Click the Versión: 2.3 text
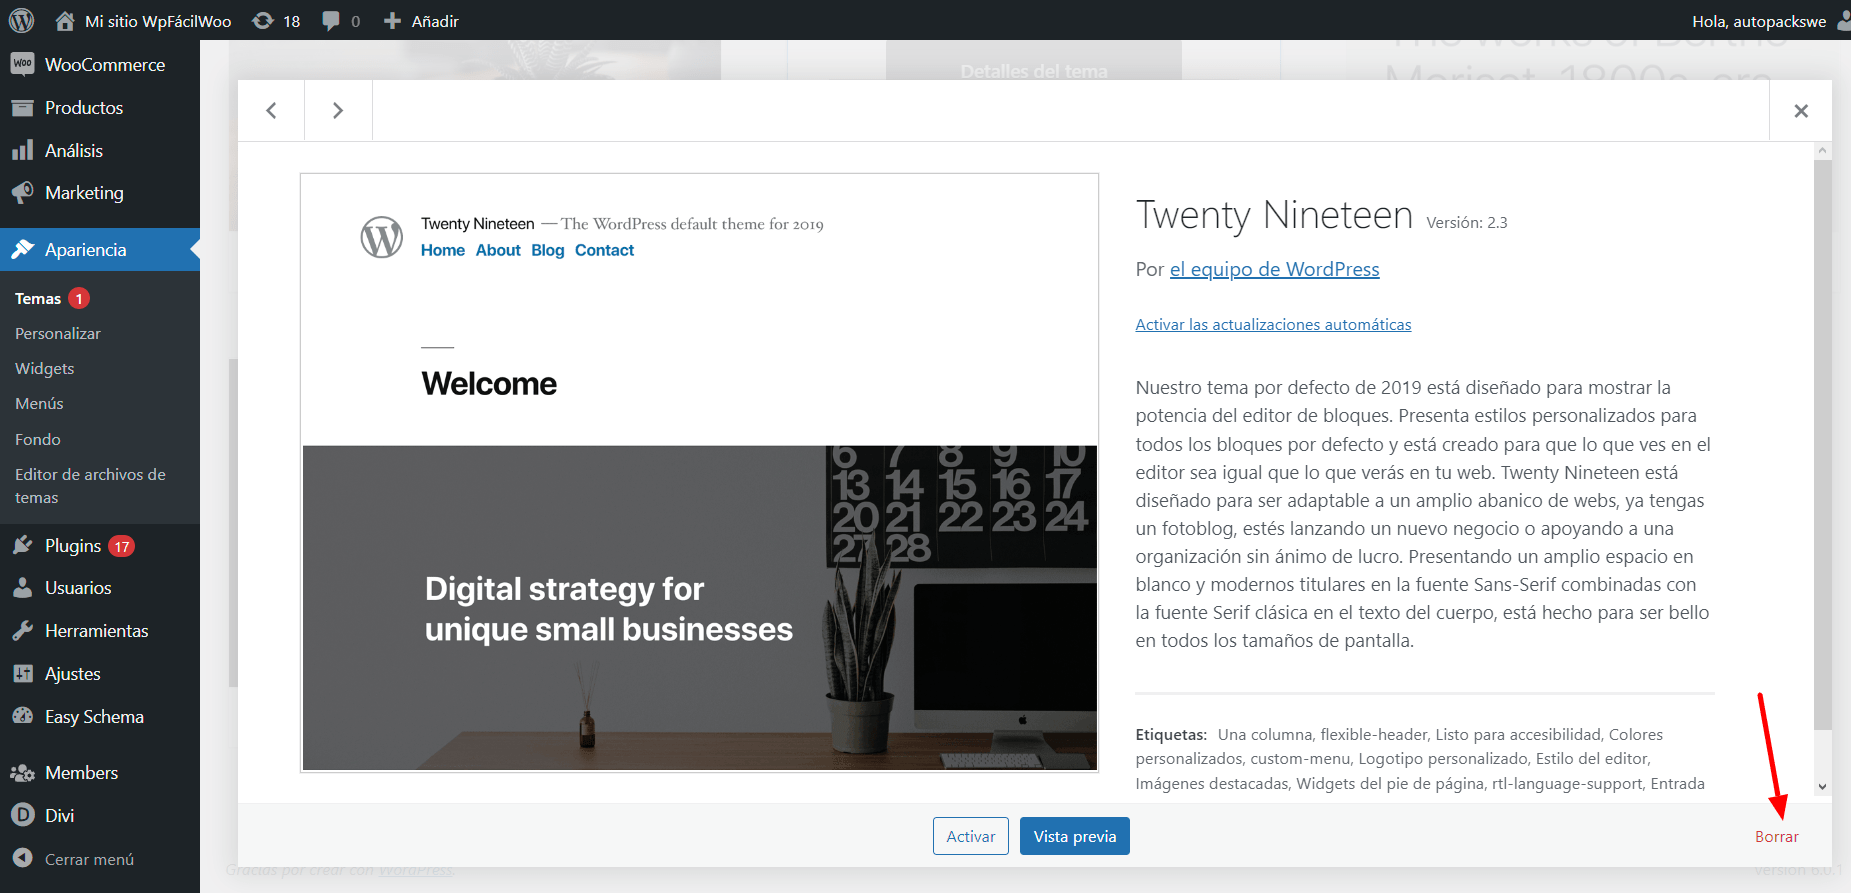Image resolution: width=1851 pixels, height=893 pixels. pyautogui.click(x=1466, y=222)
